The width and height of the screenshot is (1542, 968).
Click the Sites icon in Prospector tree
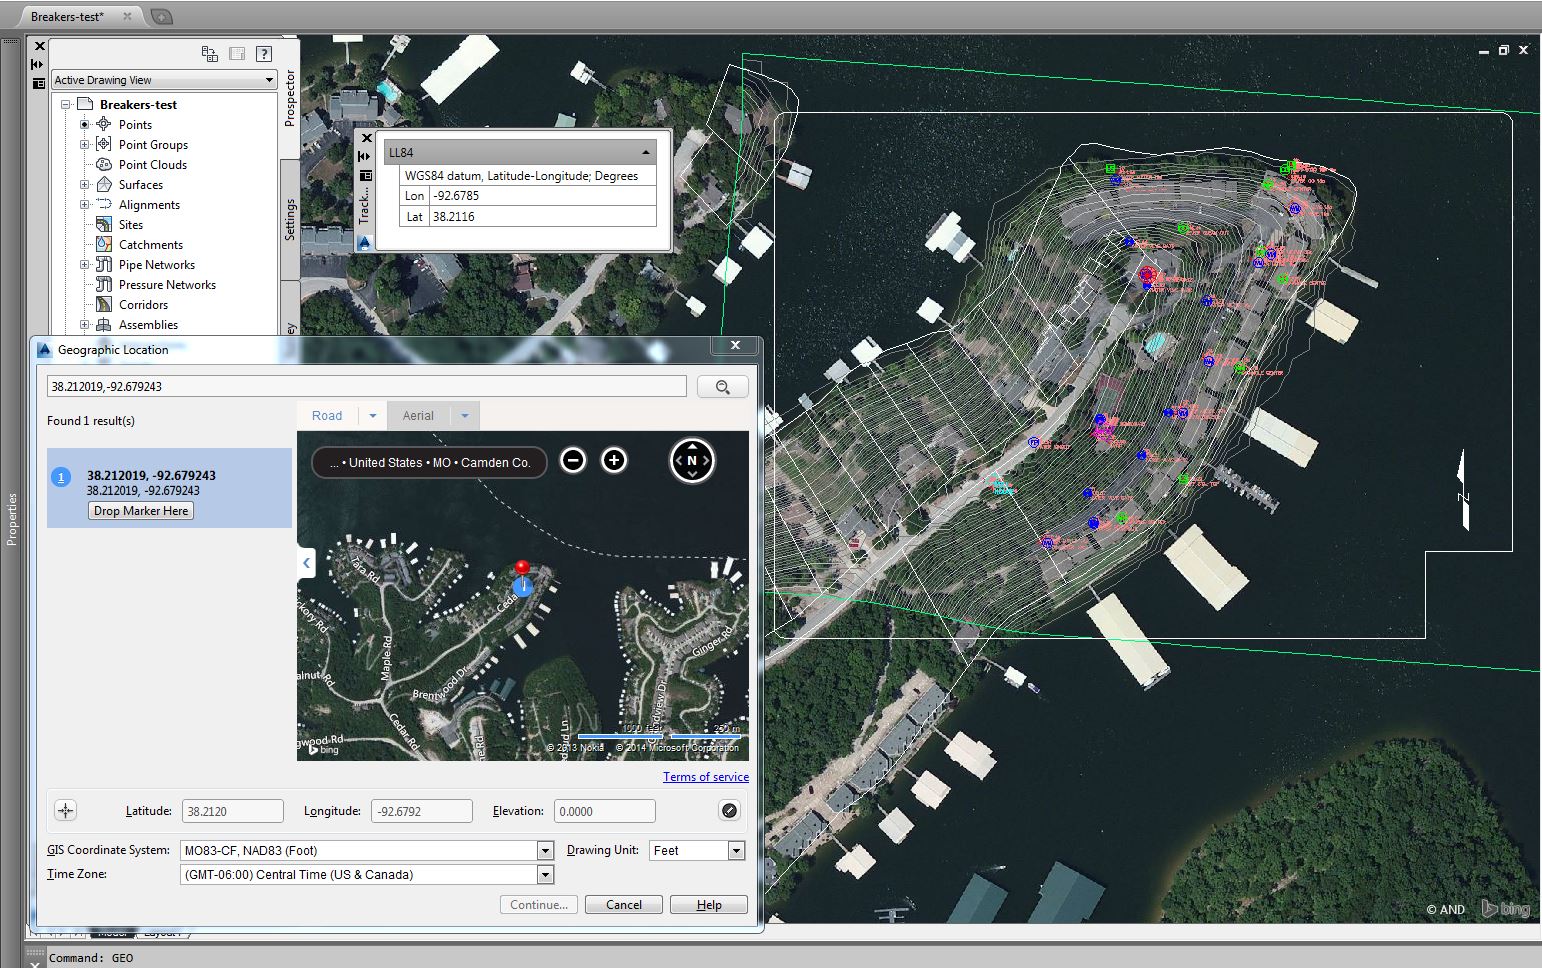(103, 224)
